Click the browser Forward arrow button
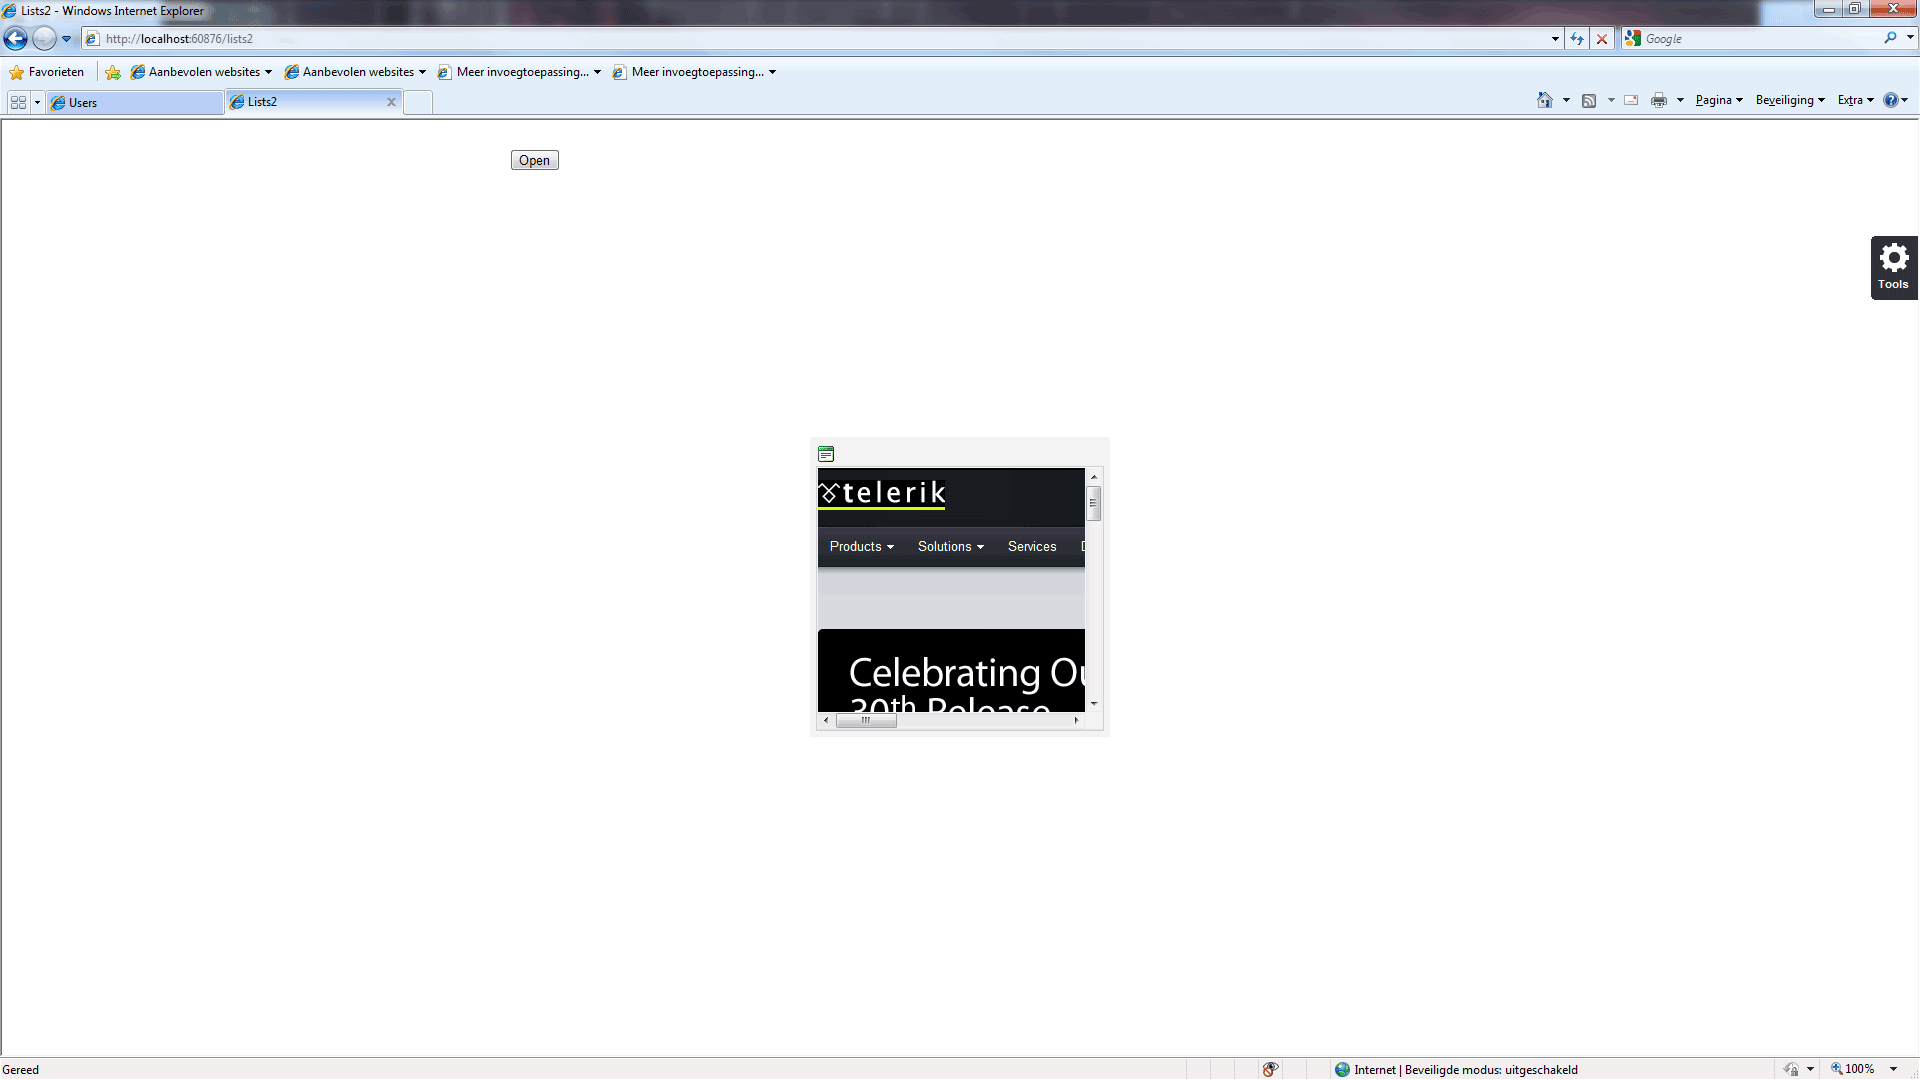This screenshot has width=1920, height=1080. click(x=44, y=39)
